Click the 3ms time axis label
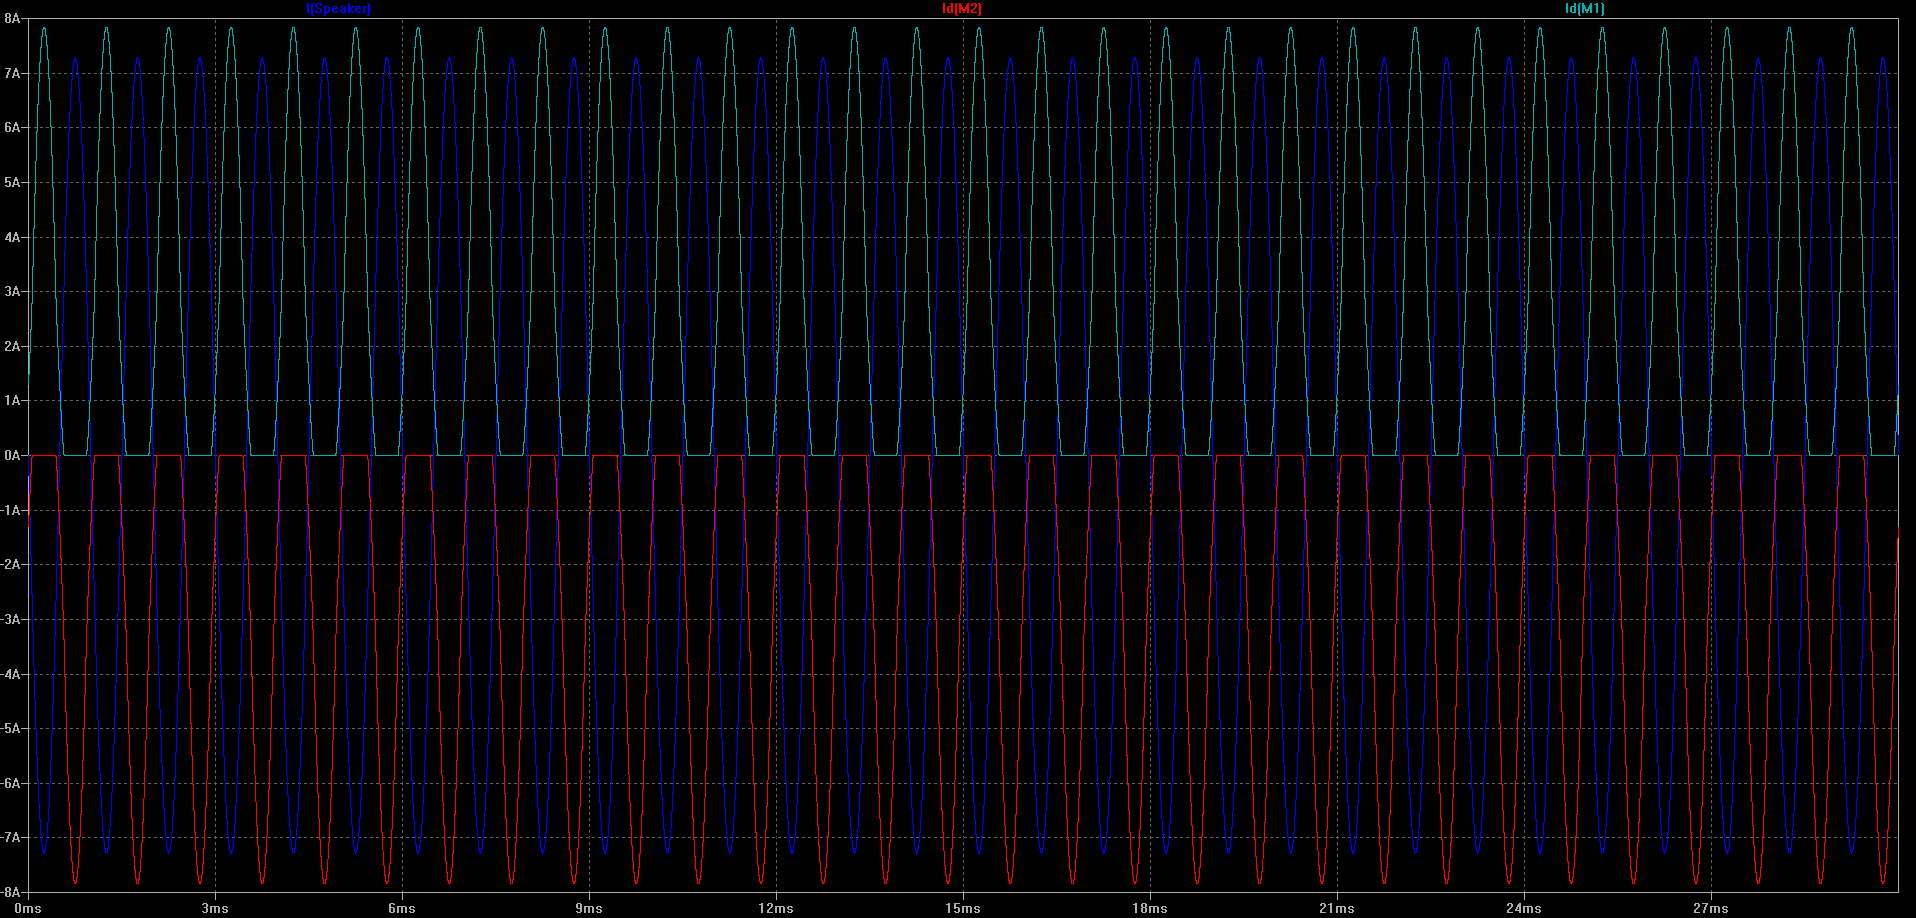Viewport: 1916px width, 918px height. coord(215,909)
